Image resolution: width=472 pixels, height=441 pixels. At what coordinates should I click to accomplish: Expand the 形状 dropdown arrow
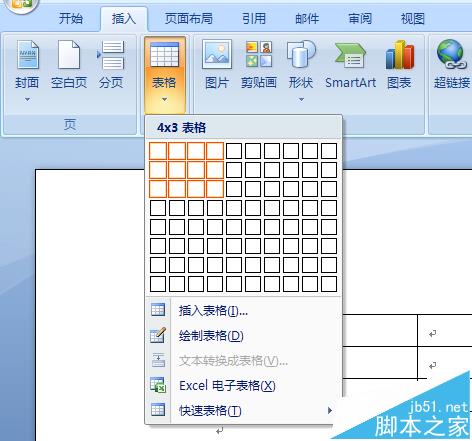(301, 99)
